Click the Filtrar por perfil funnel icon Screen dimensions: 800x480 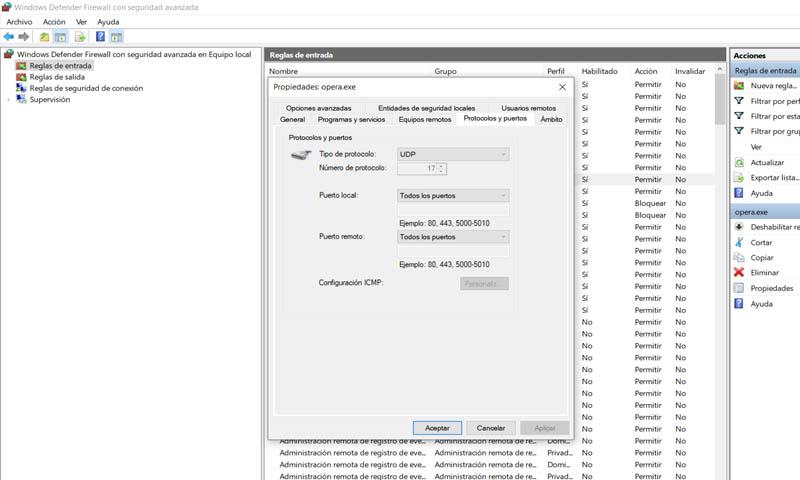tap(739, 101)
